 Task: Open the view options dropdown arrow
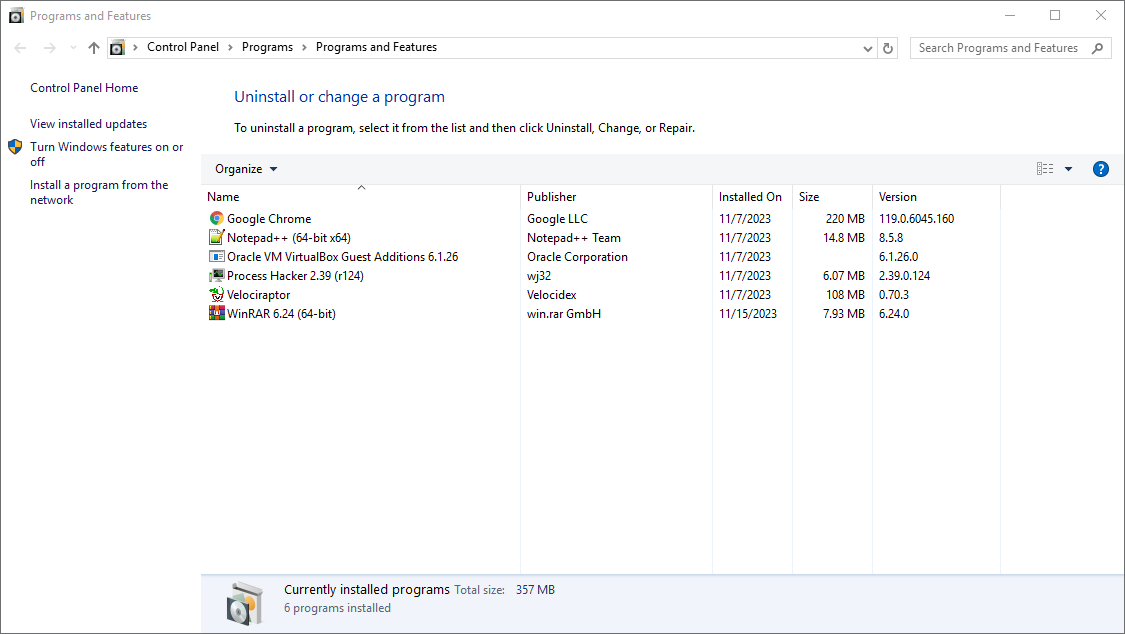(1068, 169)
